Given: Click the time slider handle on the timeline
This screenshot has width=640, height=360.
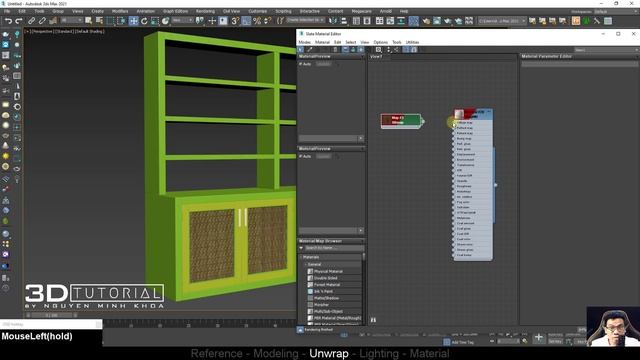Looking at the screenshot, I should click(x=51, y=315).
